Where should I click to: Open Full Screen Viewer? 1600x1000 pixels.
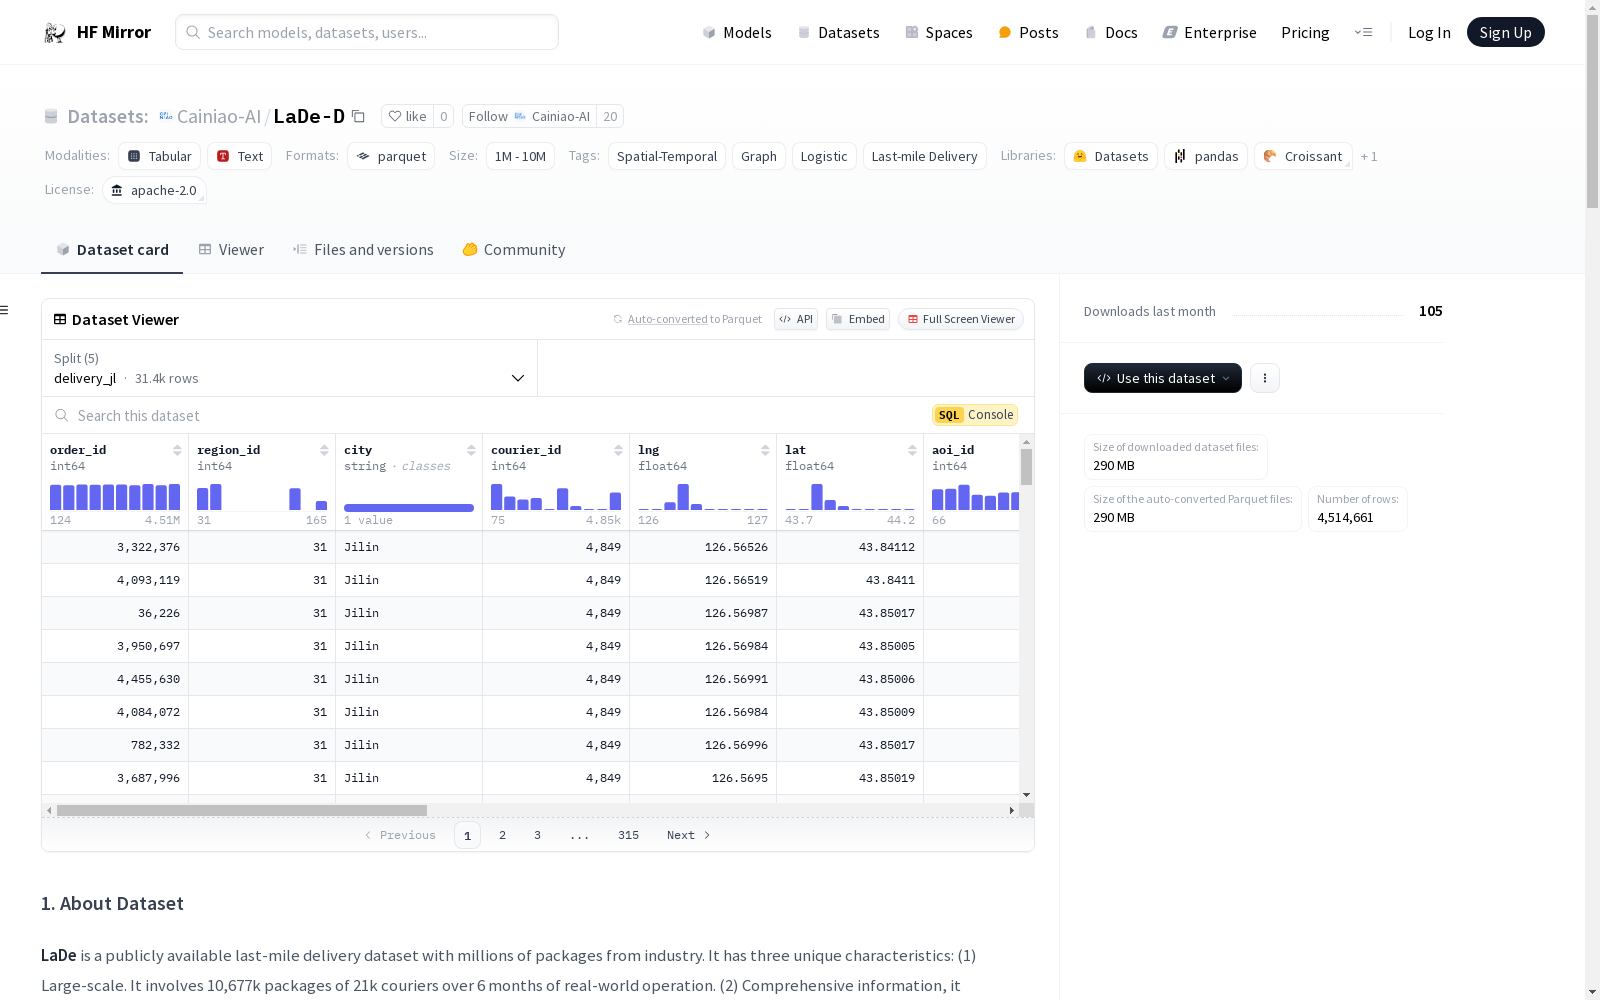(961, 319)
